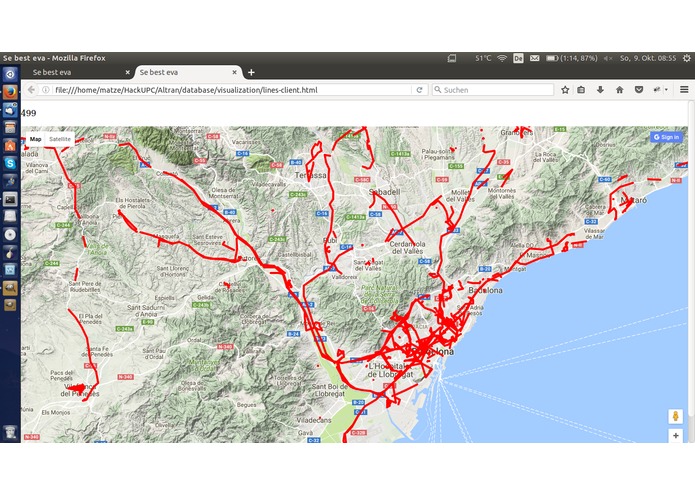Bookmark this page with the star icon
This screenshot has height=494, width=695.
(x=565, y=90)
